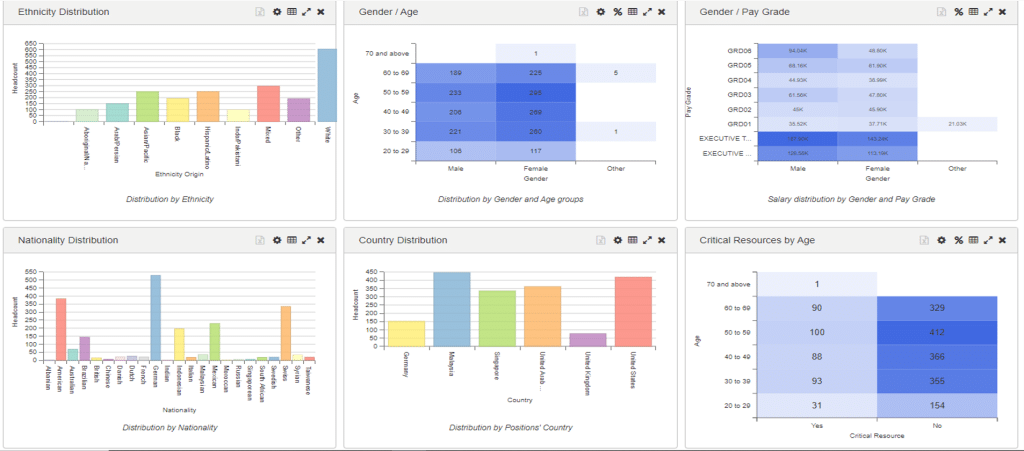Screen dimensions: 1024x451
Task: Export Country Distribution to Excel
Action: pos(600,240)
